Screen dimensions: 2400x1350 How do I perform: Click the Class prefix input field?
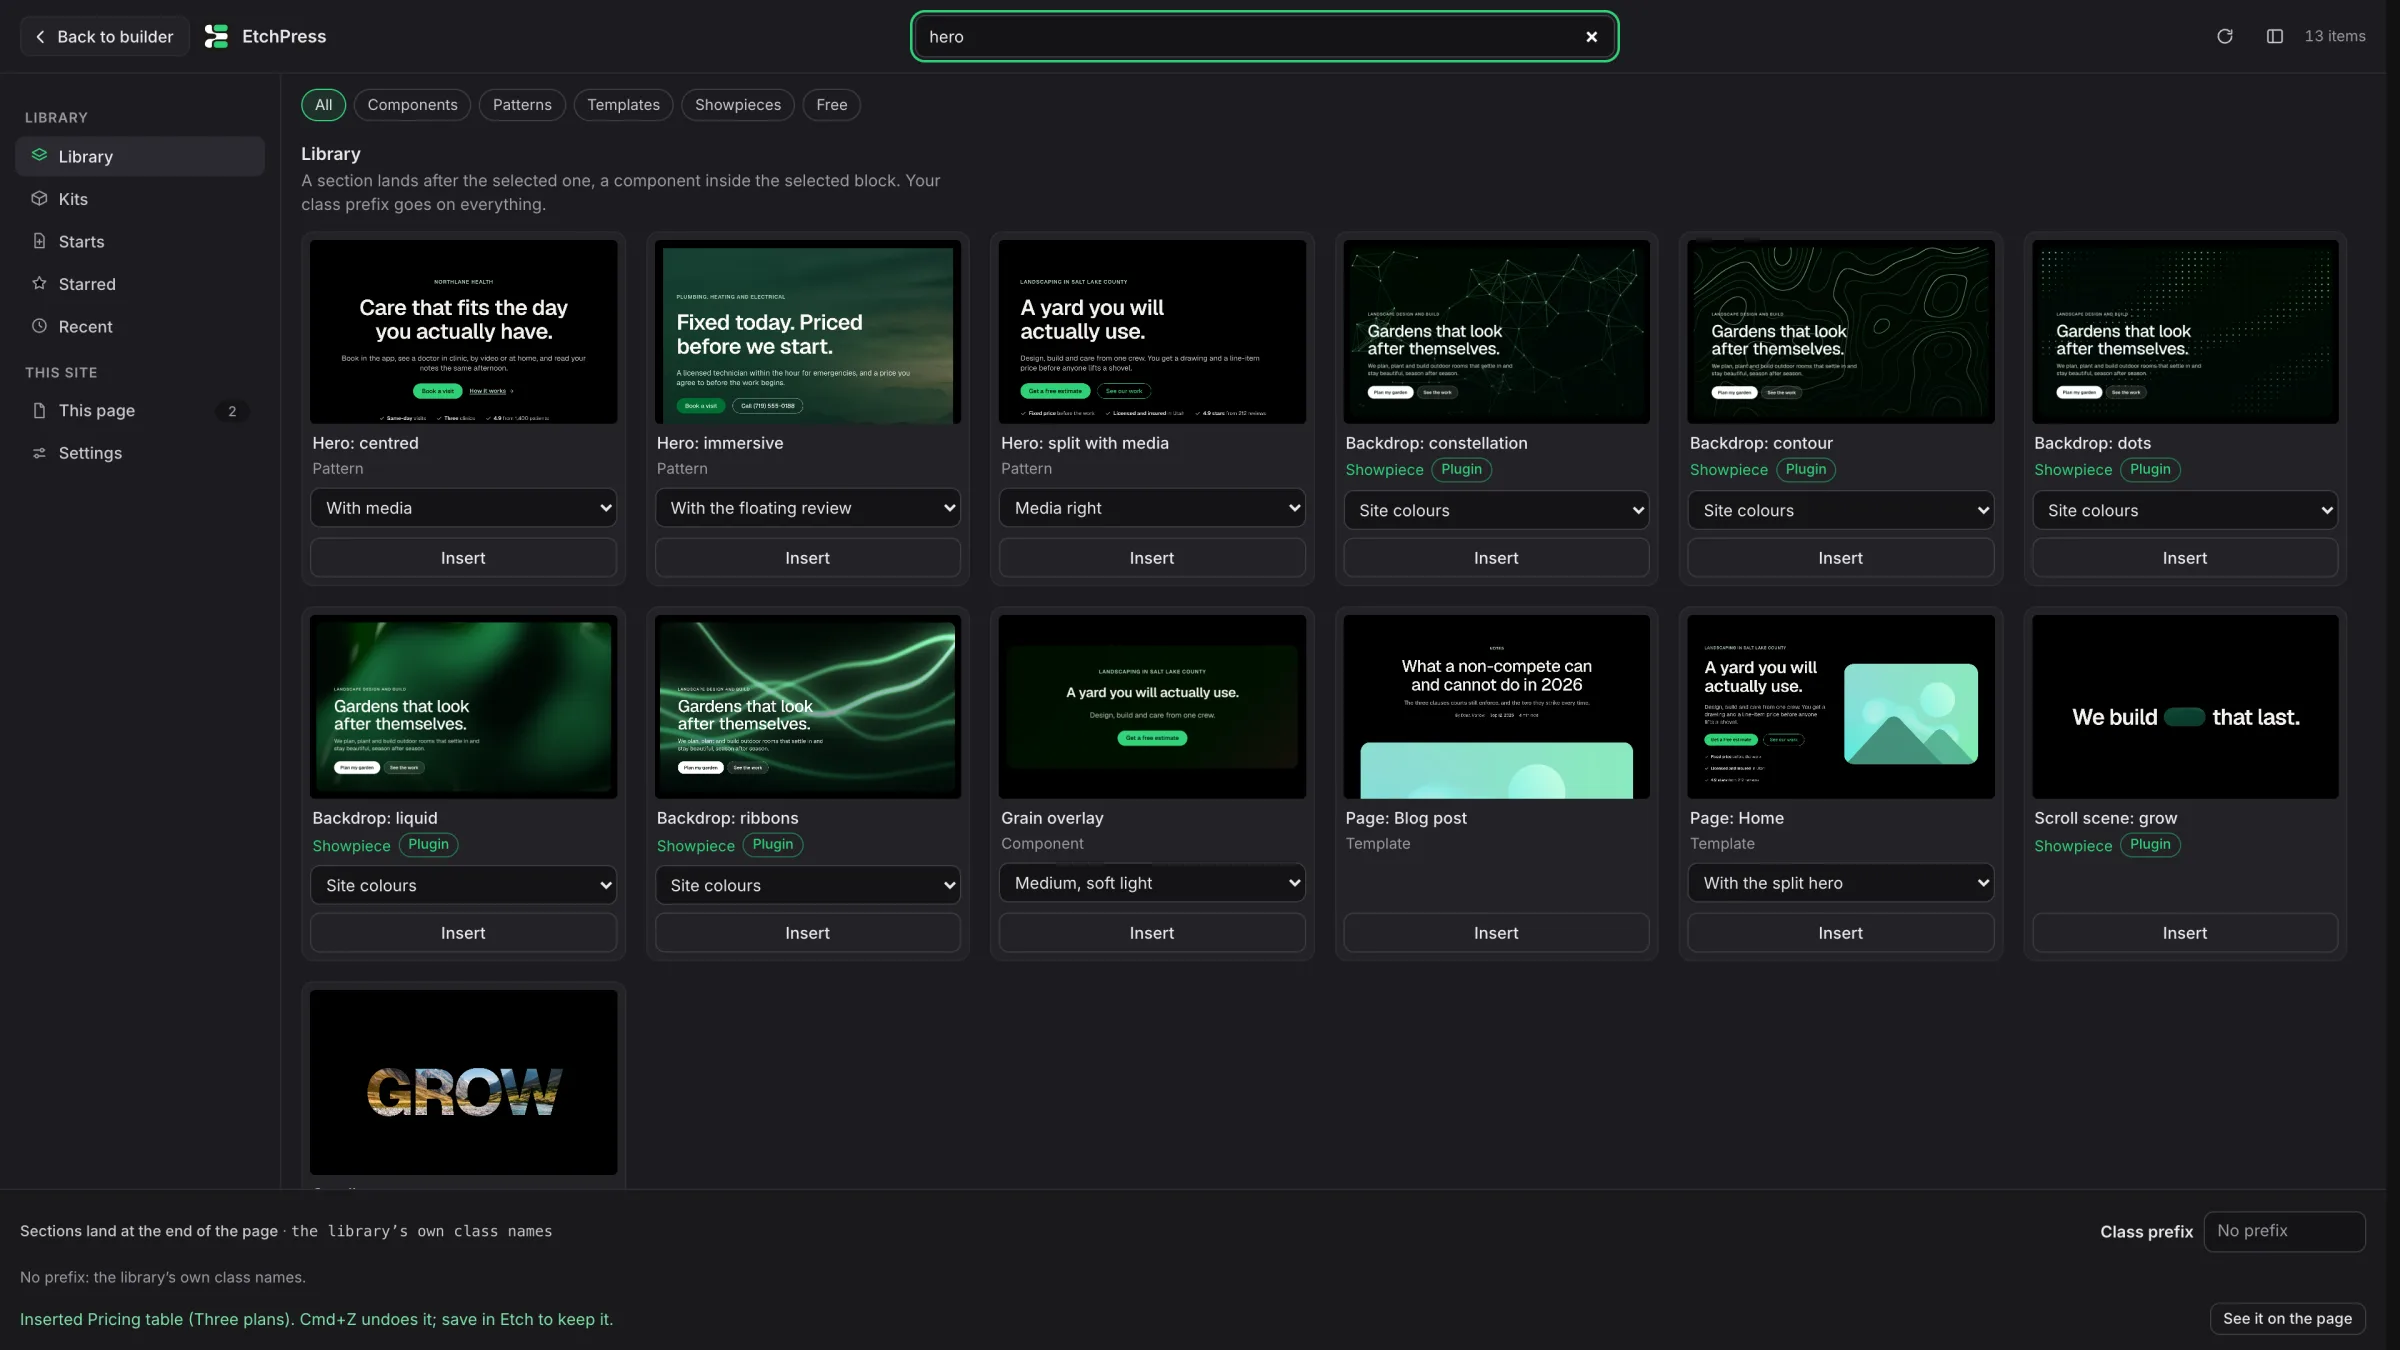[x=2284, y=1232]
